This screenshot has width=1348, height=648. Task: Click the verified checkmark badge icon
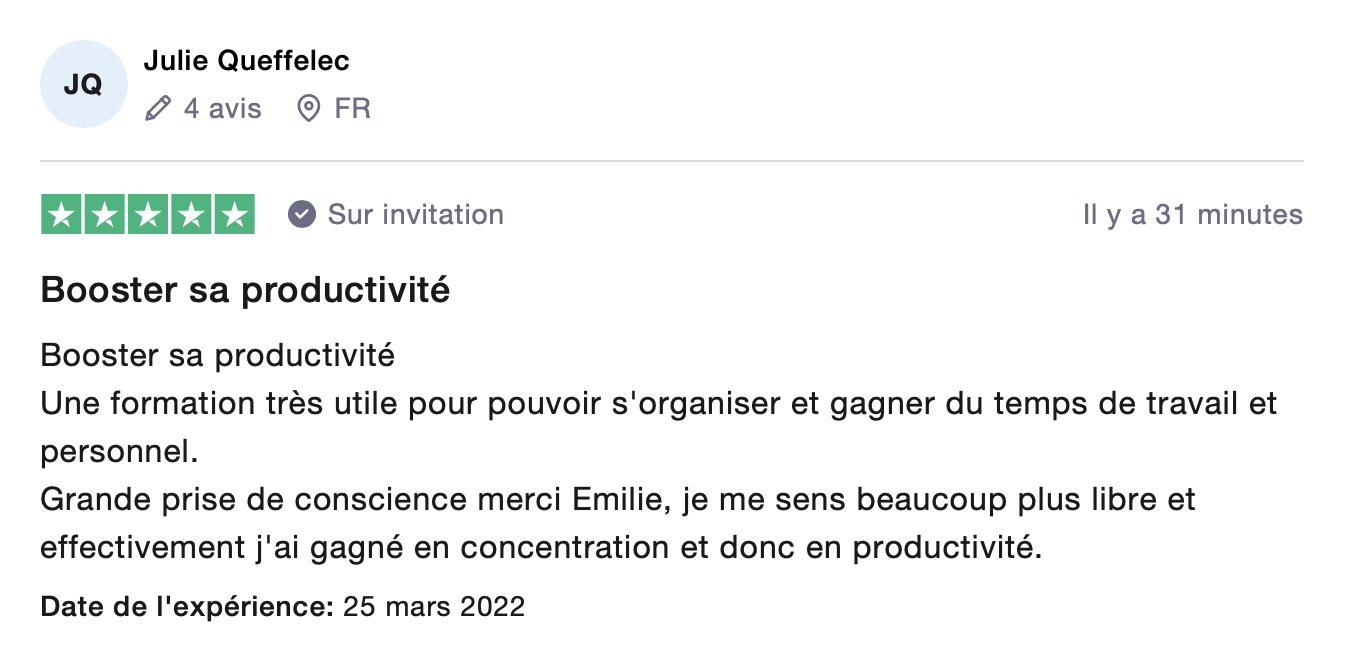pyautogui.click(x=302, y=215)
